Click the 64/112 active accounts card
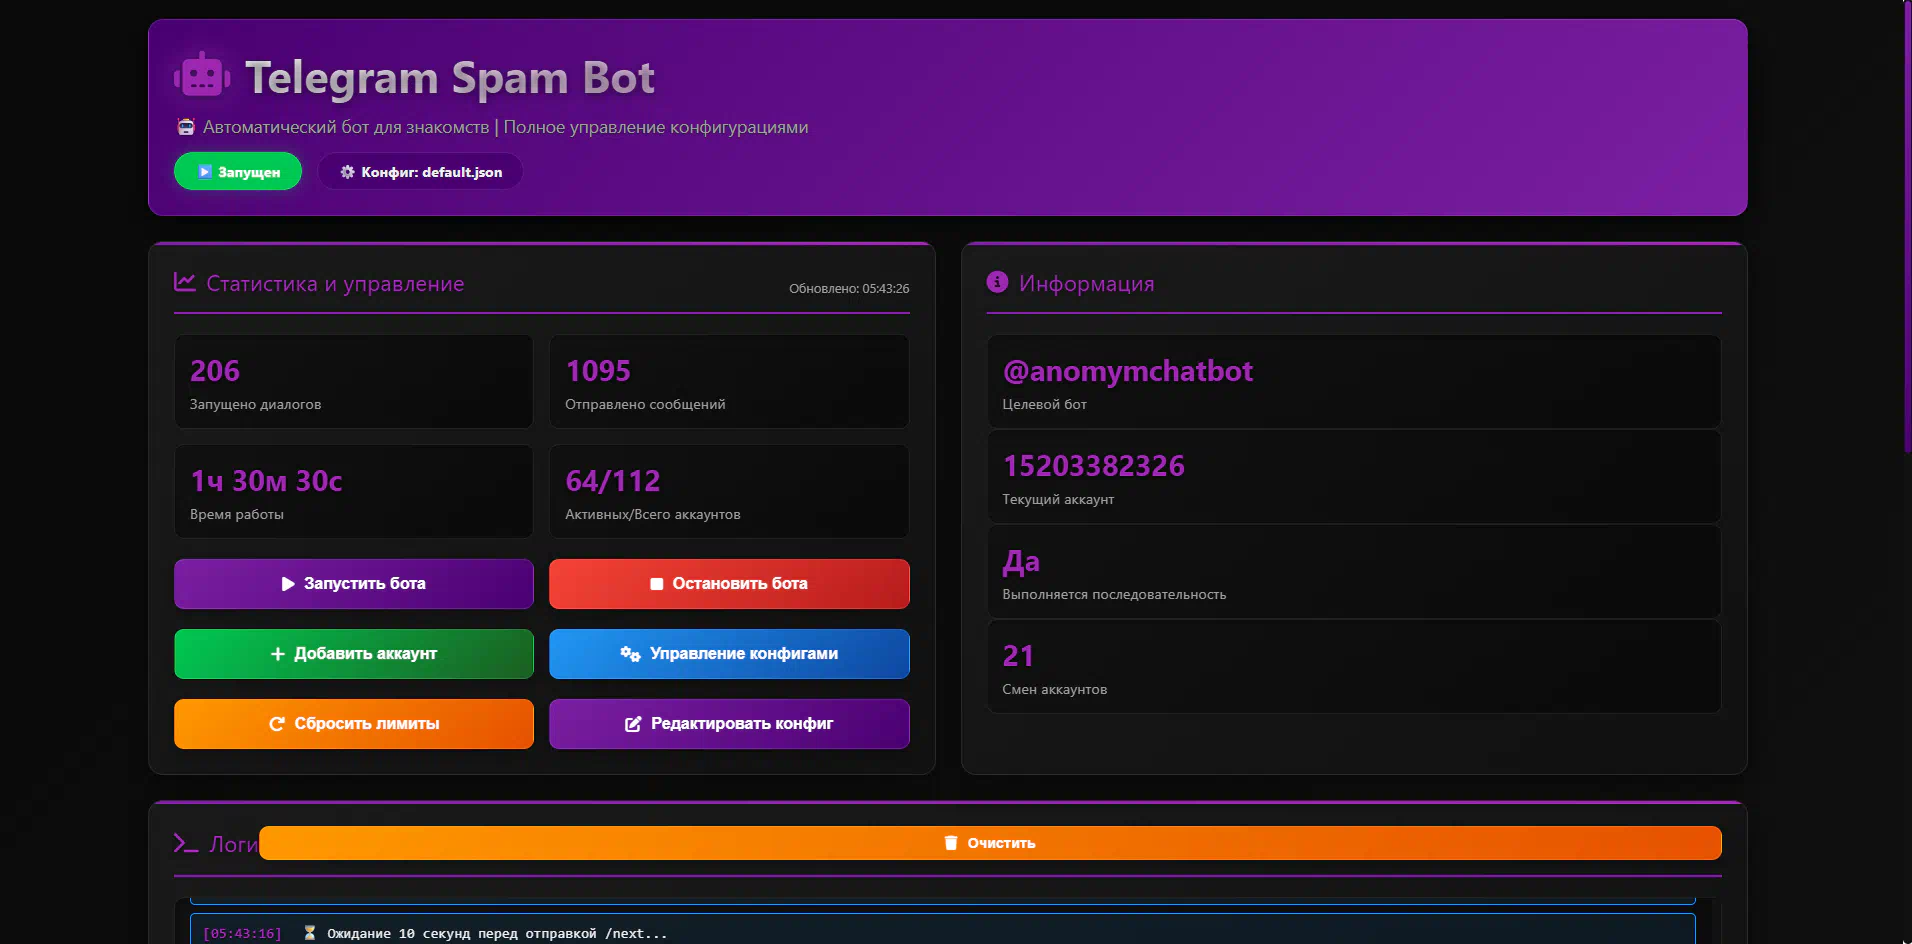 [x=728, y=492]
